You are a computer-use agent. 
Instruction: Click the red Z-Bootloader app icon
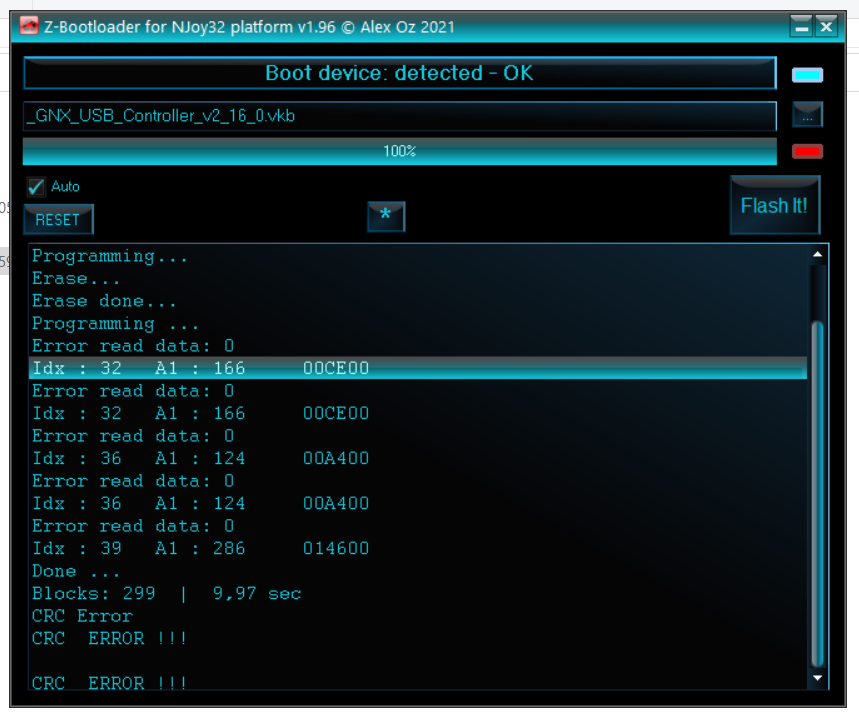pyautogui.click(x=29, y=26)
